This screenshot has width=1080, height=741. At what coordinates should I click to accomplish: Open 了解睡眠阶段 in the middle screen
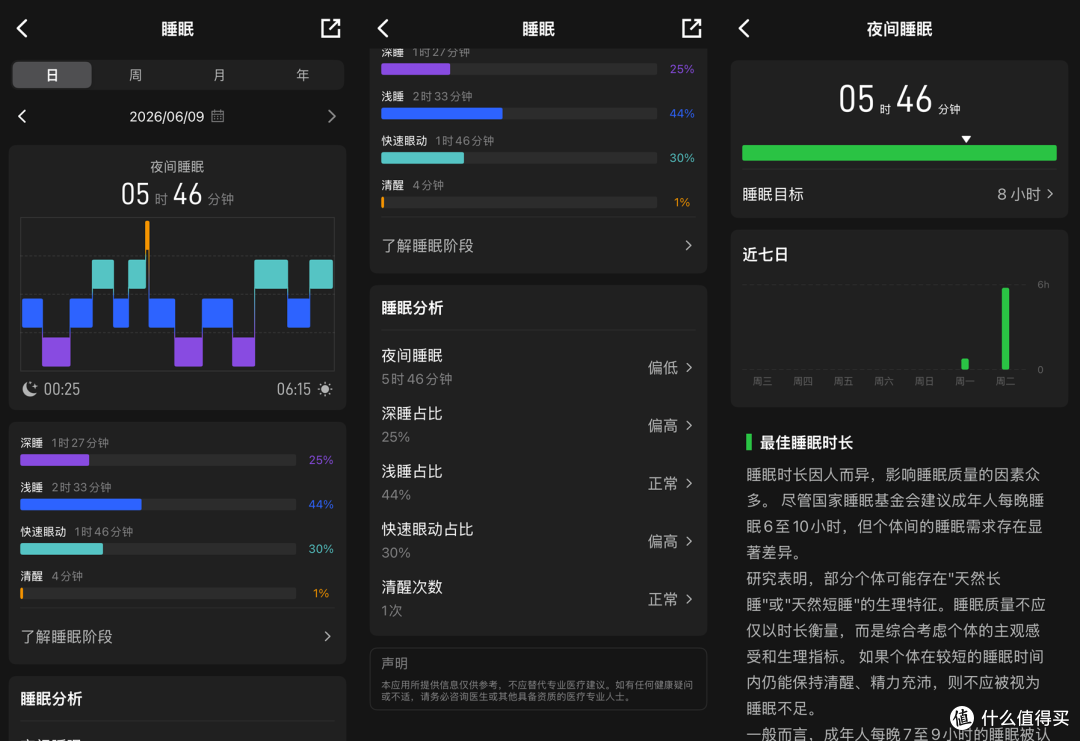538,246
